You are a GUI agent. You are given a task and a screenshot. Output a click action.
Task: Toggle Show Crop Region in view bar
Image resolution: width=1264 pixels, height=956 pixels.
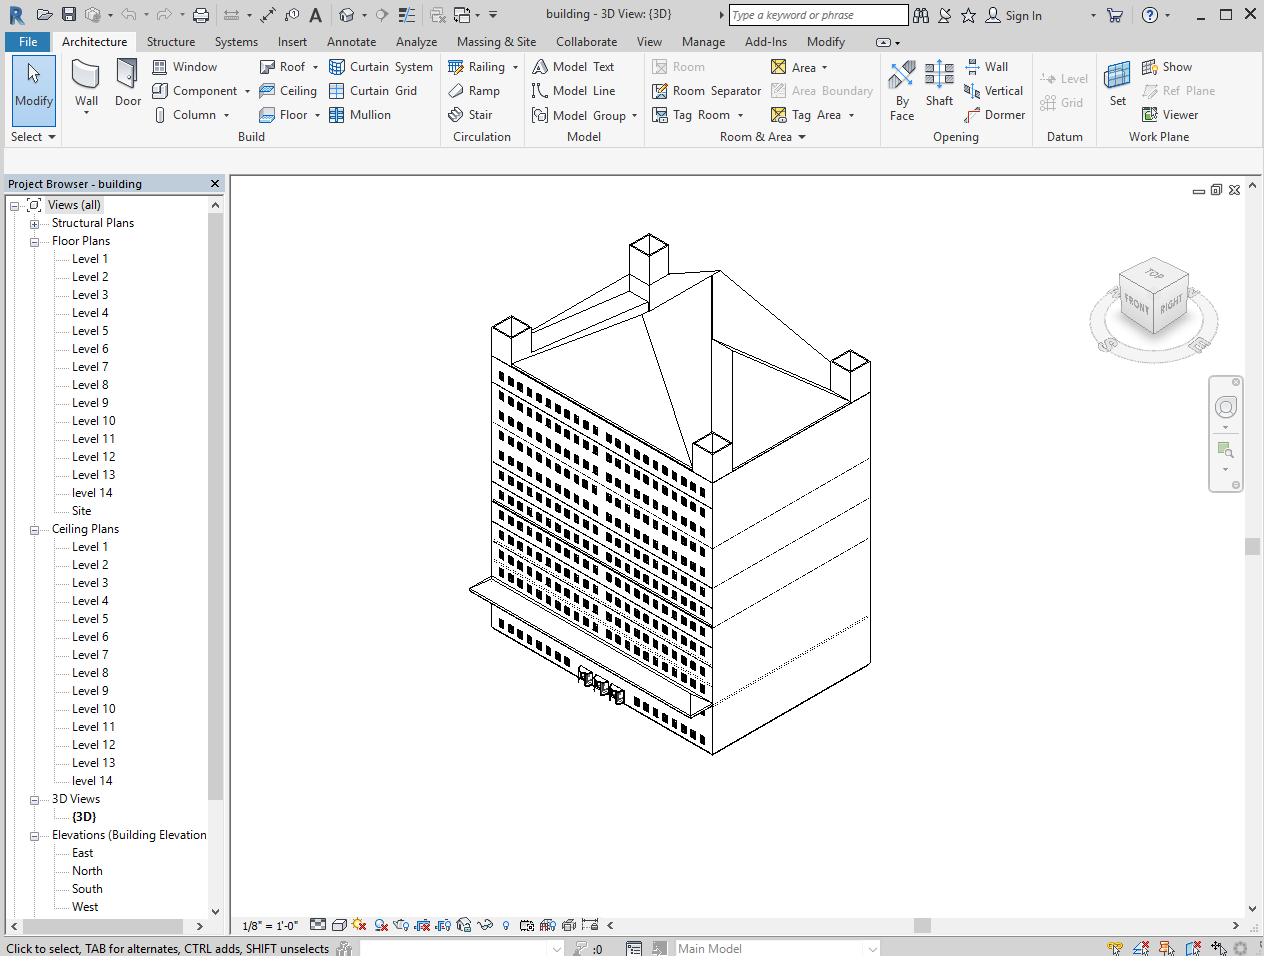(x=443, y=925)
